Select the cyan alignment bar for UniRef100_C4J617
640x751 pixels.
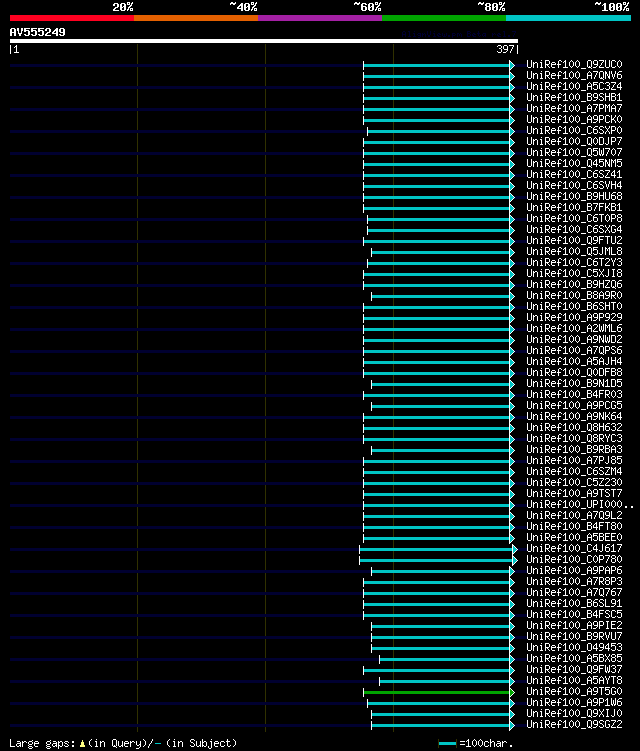pyautogui.click(x=439, y=549)
